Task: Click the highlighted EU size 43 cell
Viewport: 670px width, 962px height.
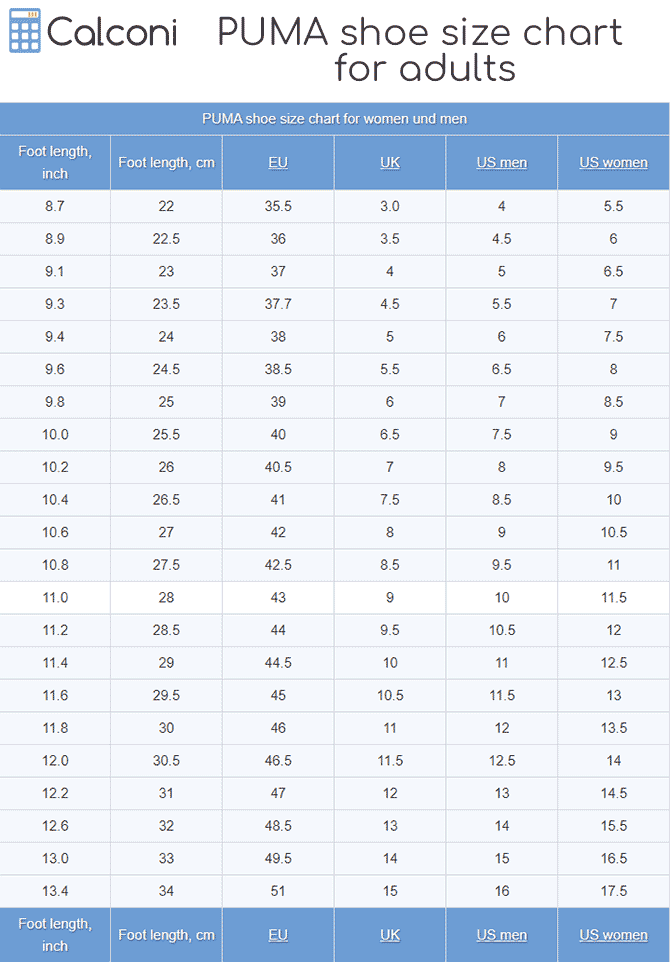Action: coord(278,597)
